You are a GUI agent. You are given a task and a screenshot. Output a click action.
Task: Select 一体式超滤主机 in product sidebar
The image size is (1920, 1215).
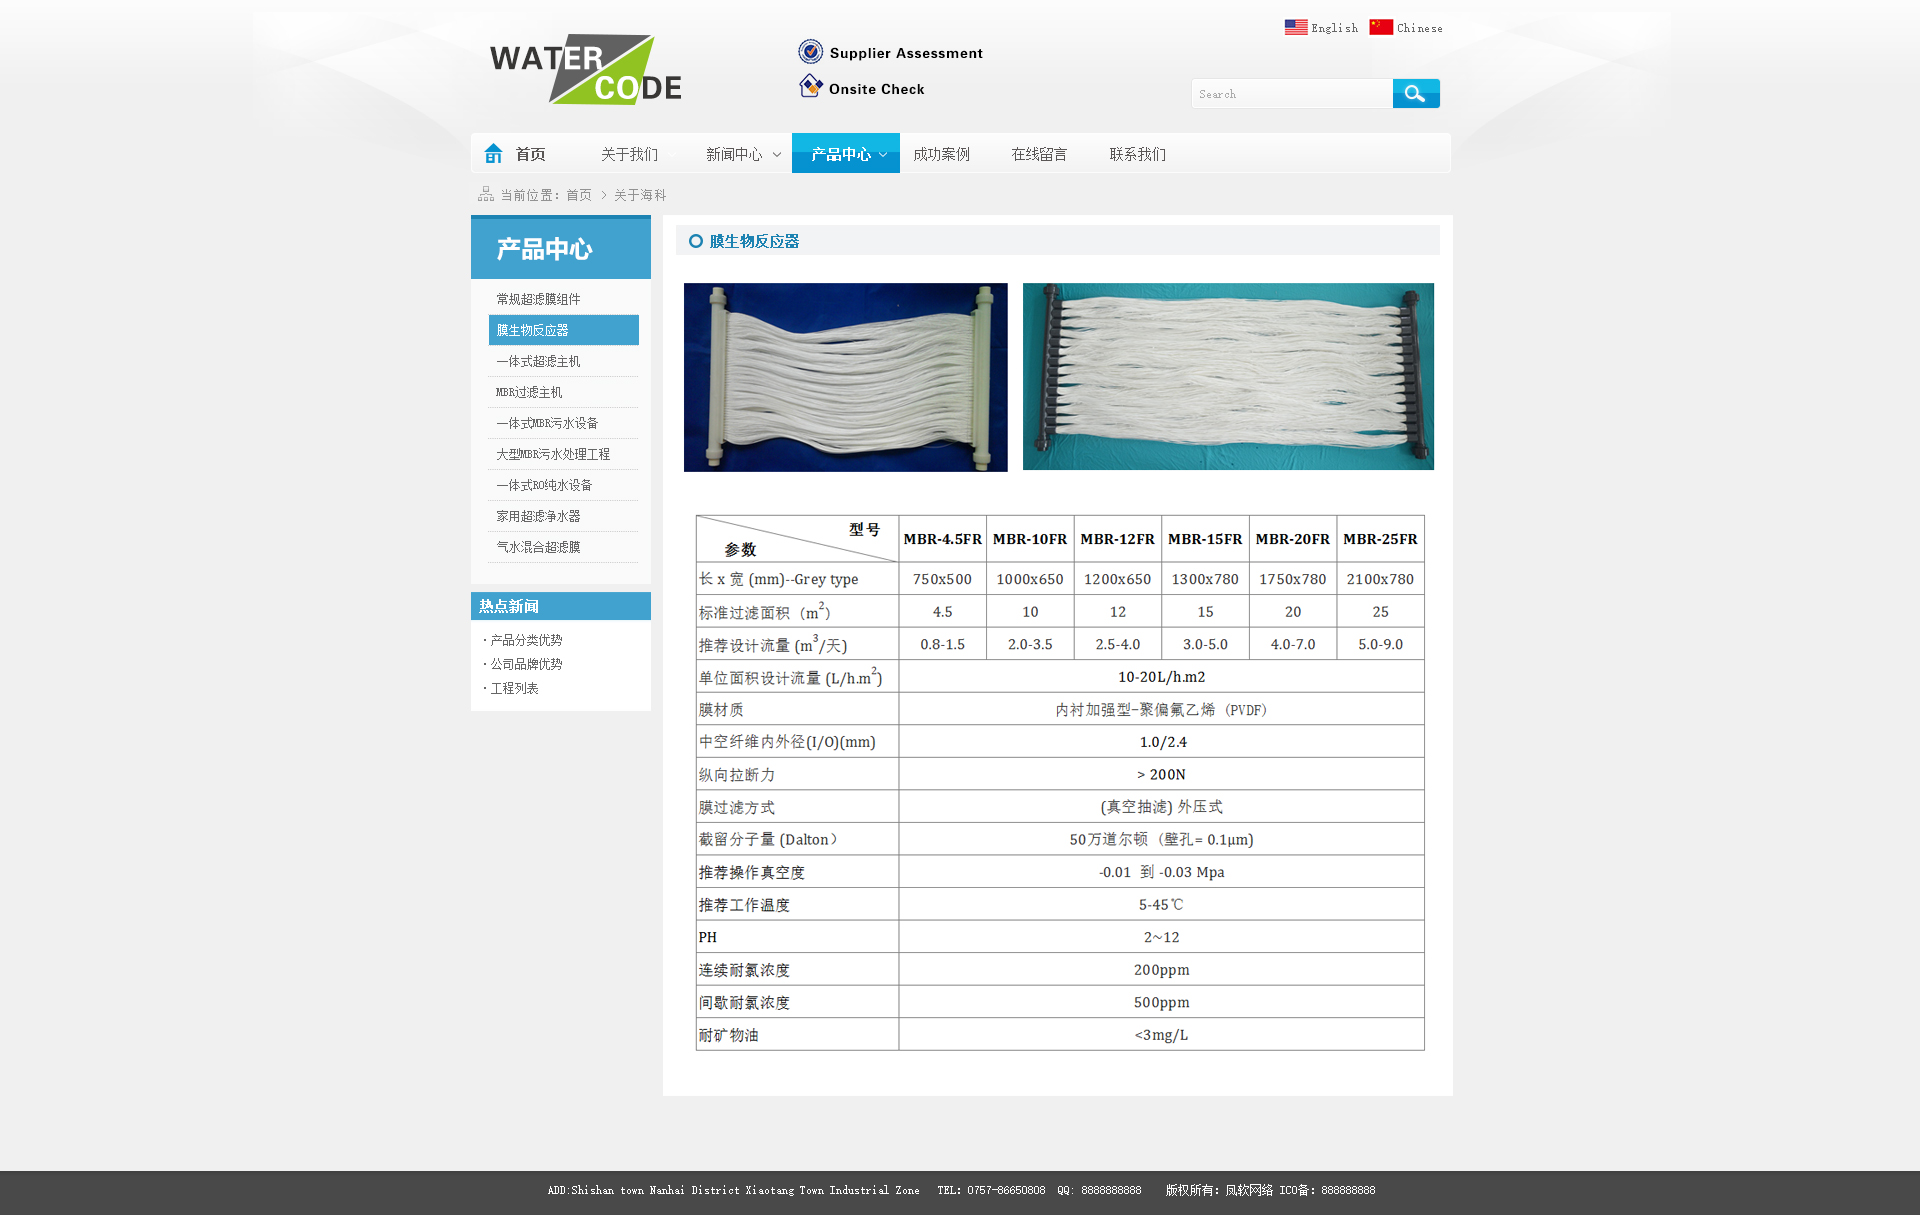(x=538, y=361)
